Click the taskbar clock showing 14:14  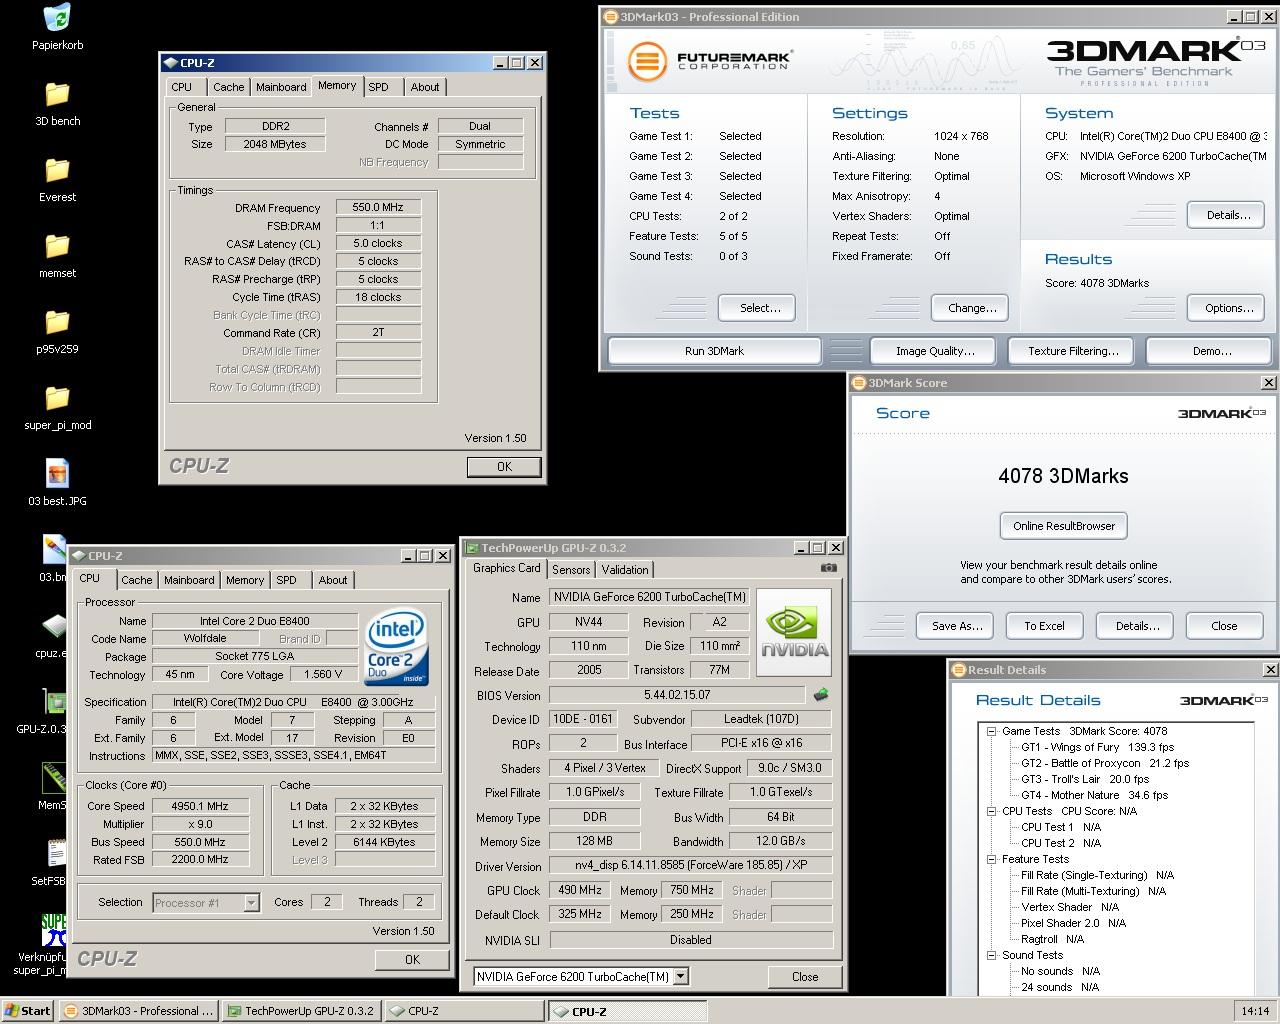(1255, 1011)
